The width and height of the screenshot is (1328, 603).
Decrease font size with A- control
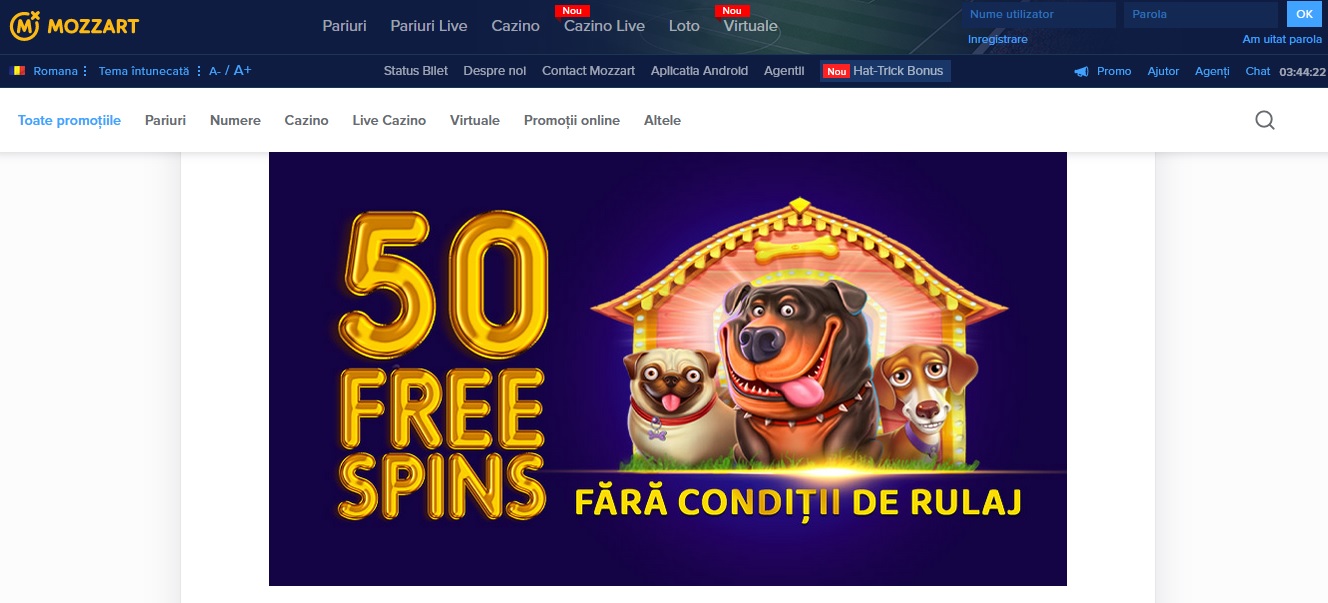215,71
